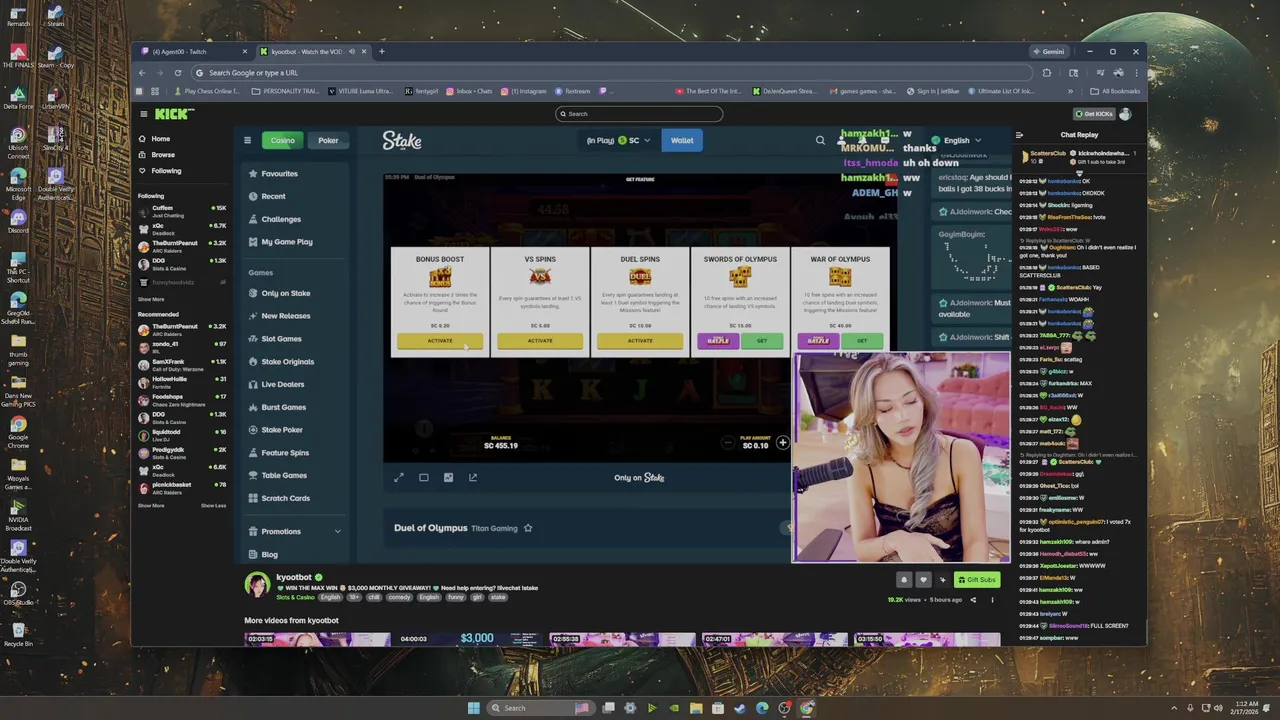Open New Releases category
This screenshot has width=1280, height=720.
[x=279, y=316]
